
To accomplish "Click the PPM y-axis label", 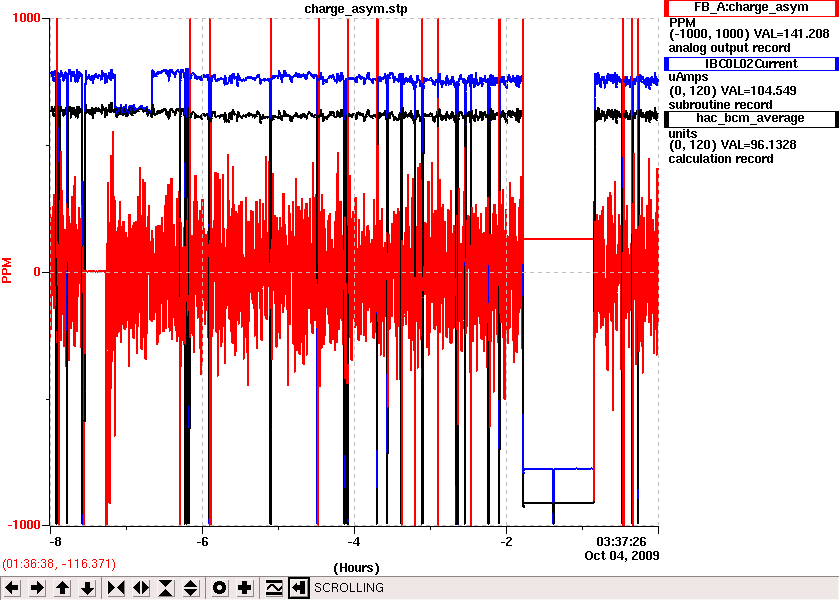I will point(7,270).
